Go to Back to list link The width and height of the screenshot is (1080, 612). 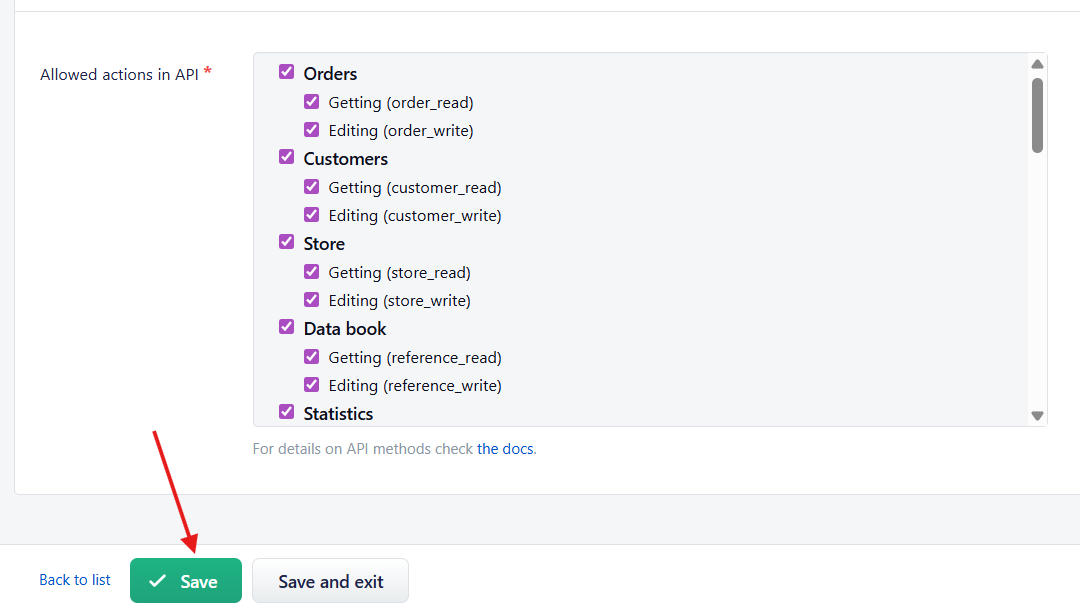[75, 580]
